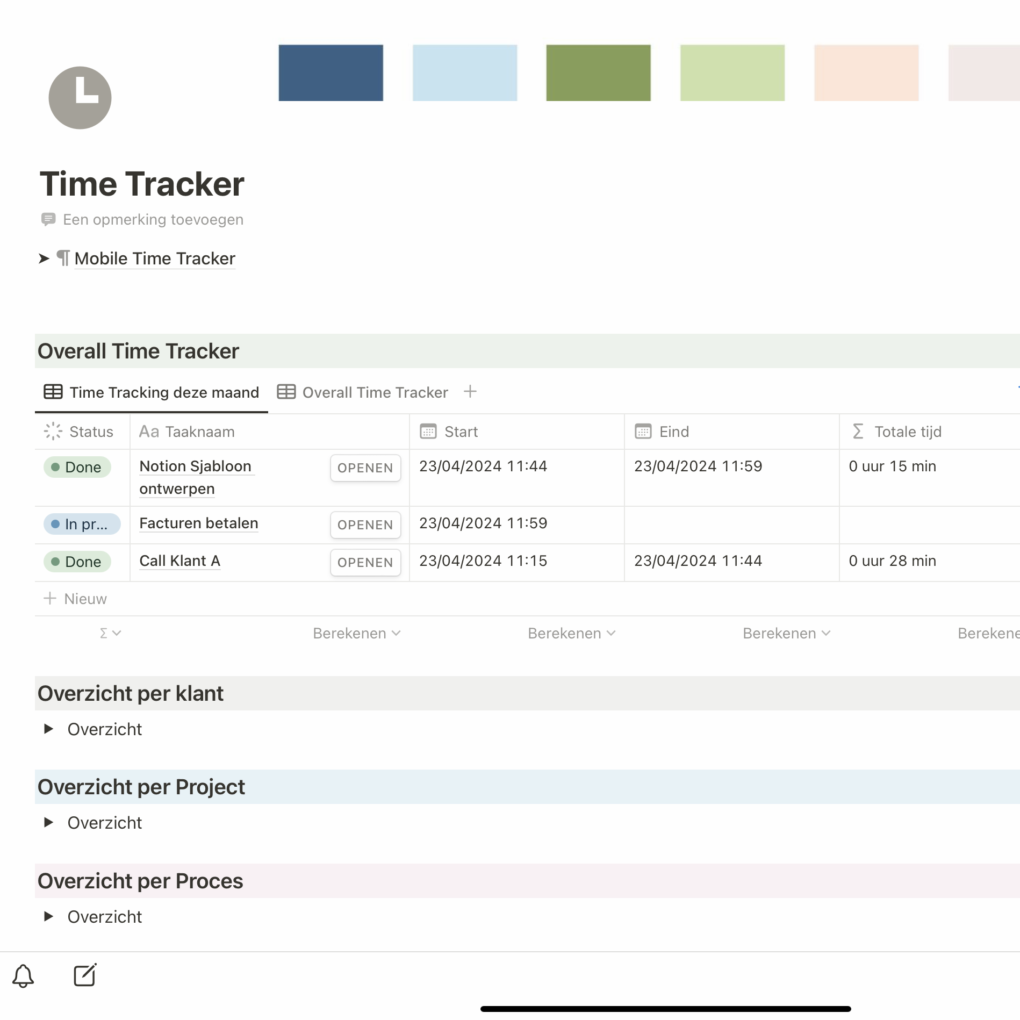Open the notifications bell icon
The width and height of the screenshot is (1020, 1020).
pos(23,976)
